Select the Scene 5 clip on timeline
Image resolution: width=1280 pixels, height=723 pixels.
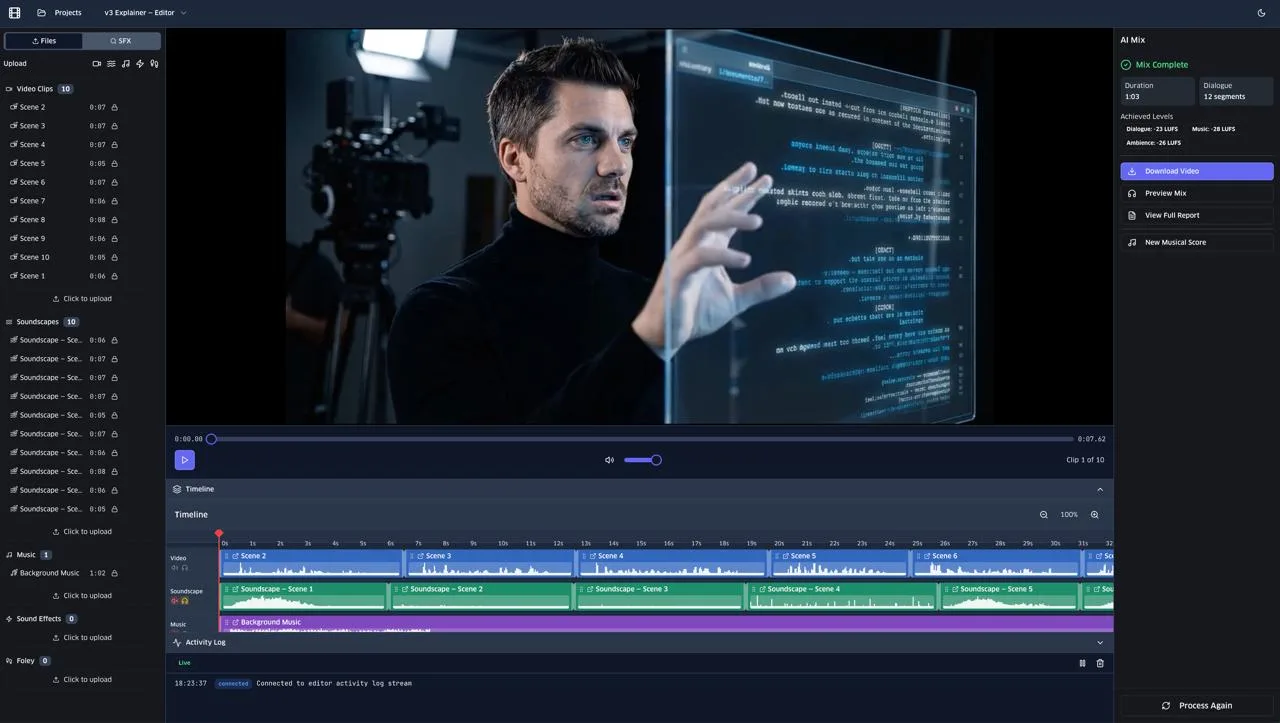pos(839,564)
